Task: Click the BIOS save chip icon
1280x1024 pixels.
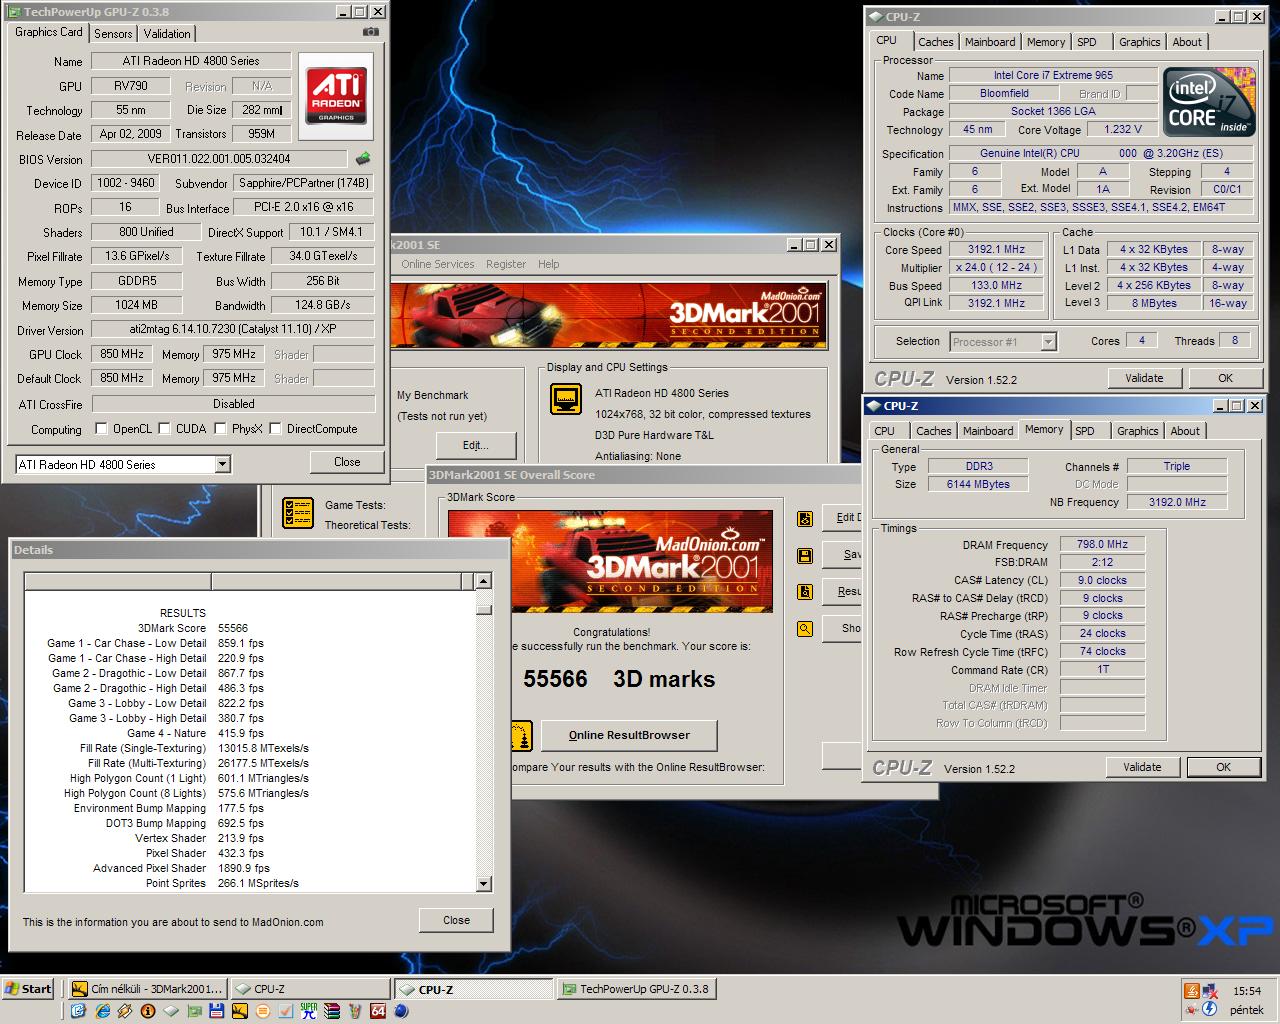Action: click(x=363, y=159)
